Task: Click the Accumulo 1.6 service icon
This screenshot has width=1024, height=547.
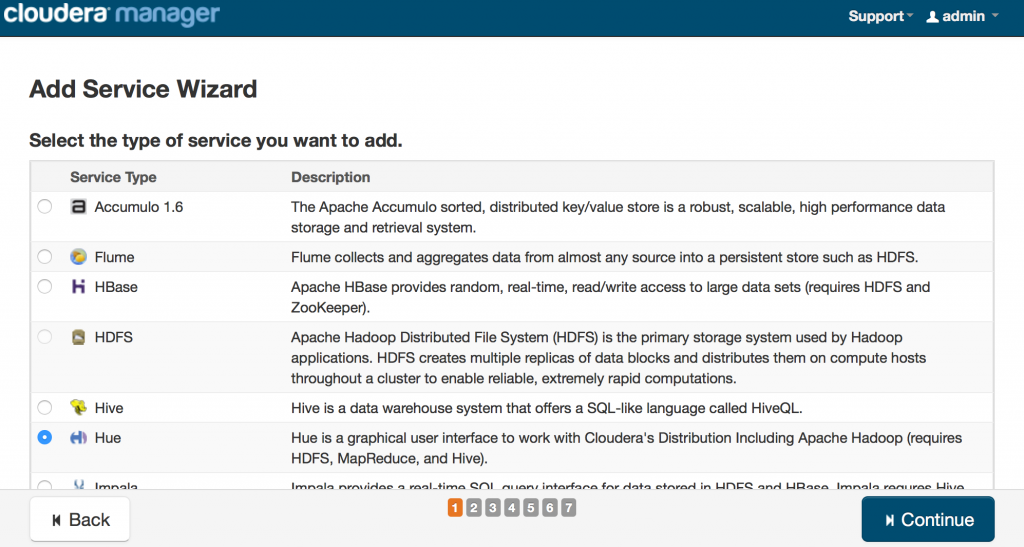Action: click(x=78, y=207)
